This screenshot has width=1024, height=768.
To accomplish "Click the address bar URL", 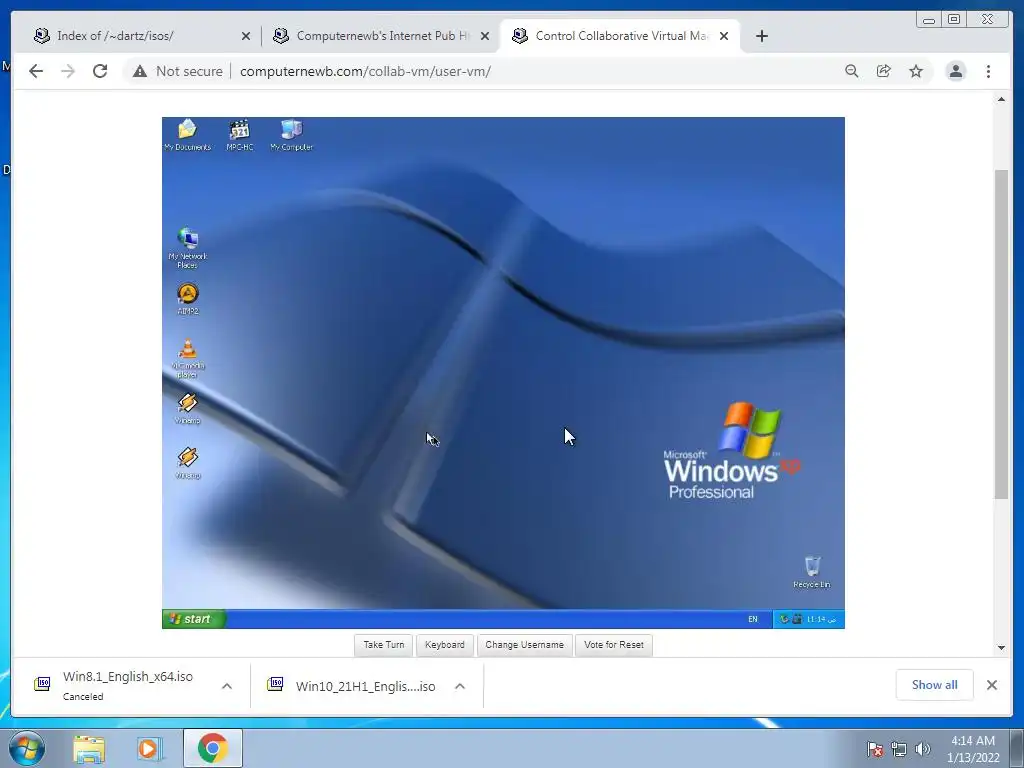I will pos(365,71).
